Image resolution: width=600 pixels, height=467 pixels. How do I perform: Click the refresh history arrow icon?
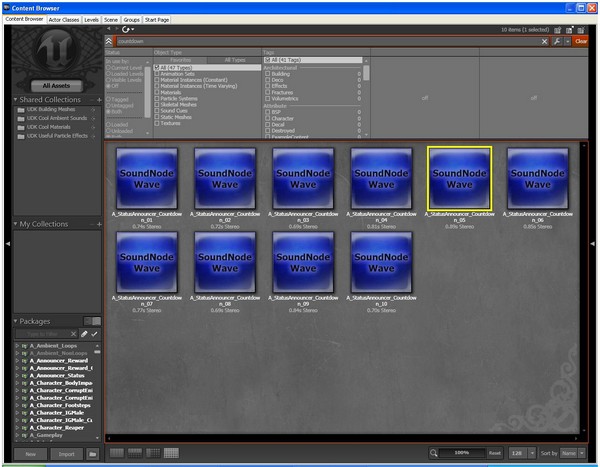(126, 29)
